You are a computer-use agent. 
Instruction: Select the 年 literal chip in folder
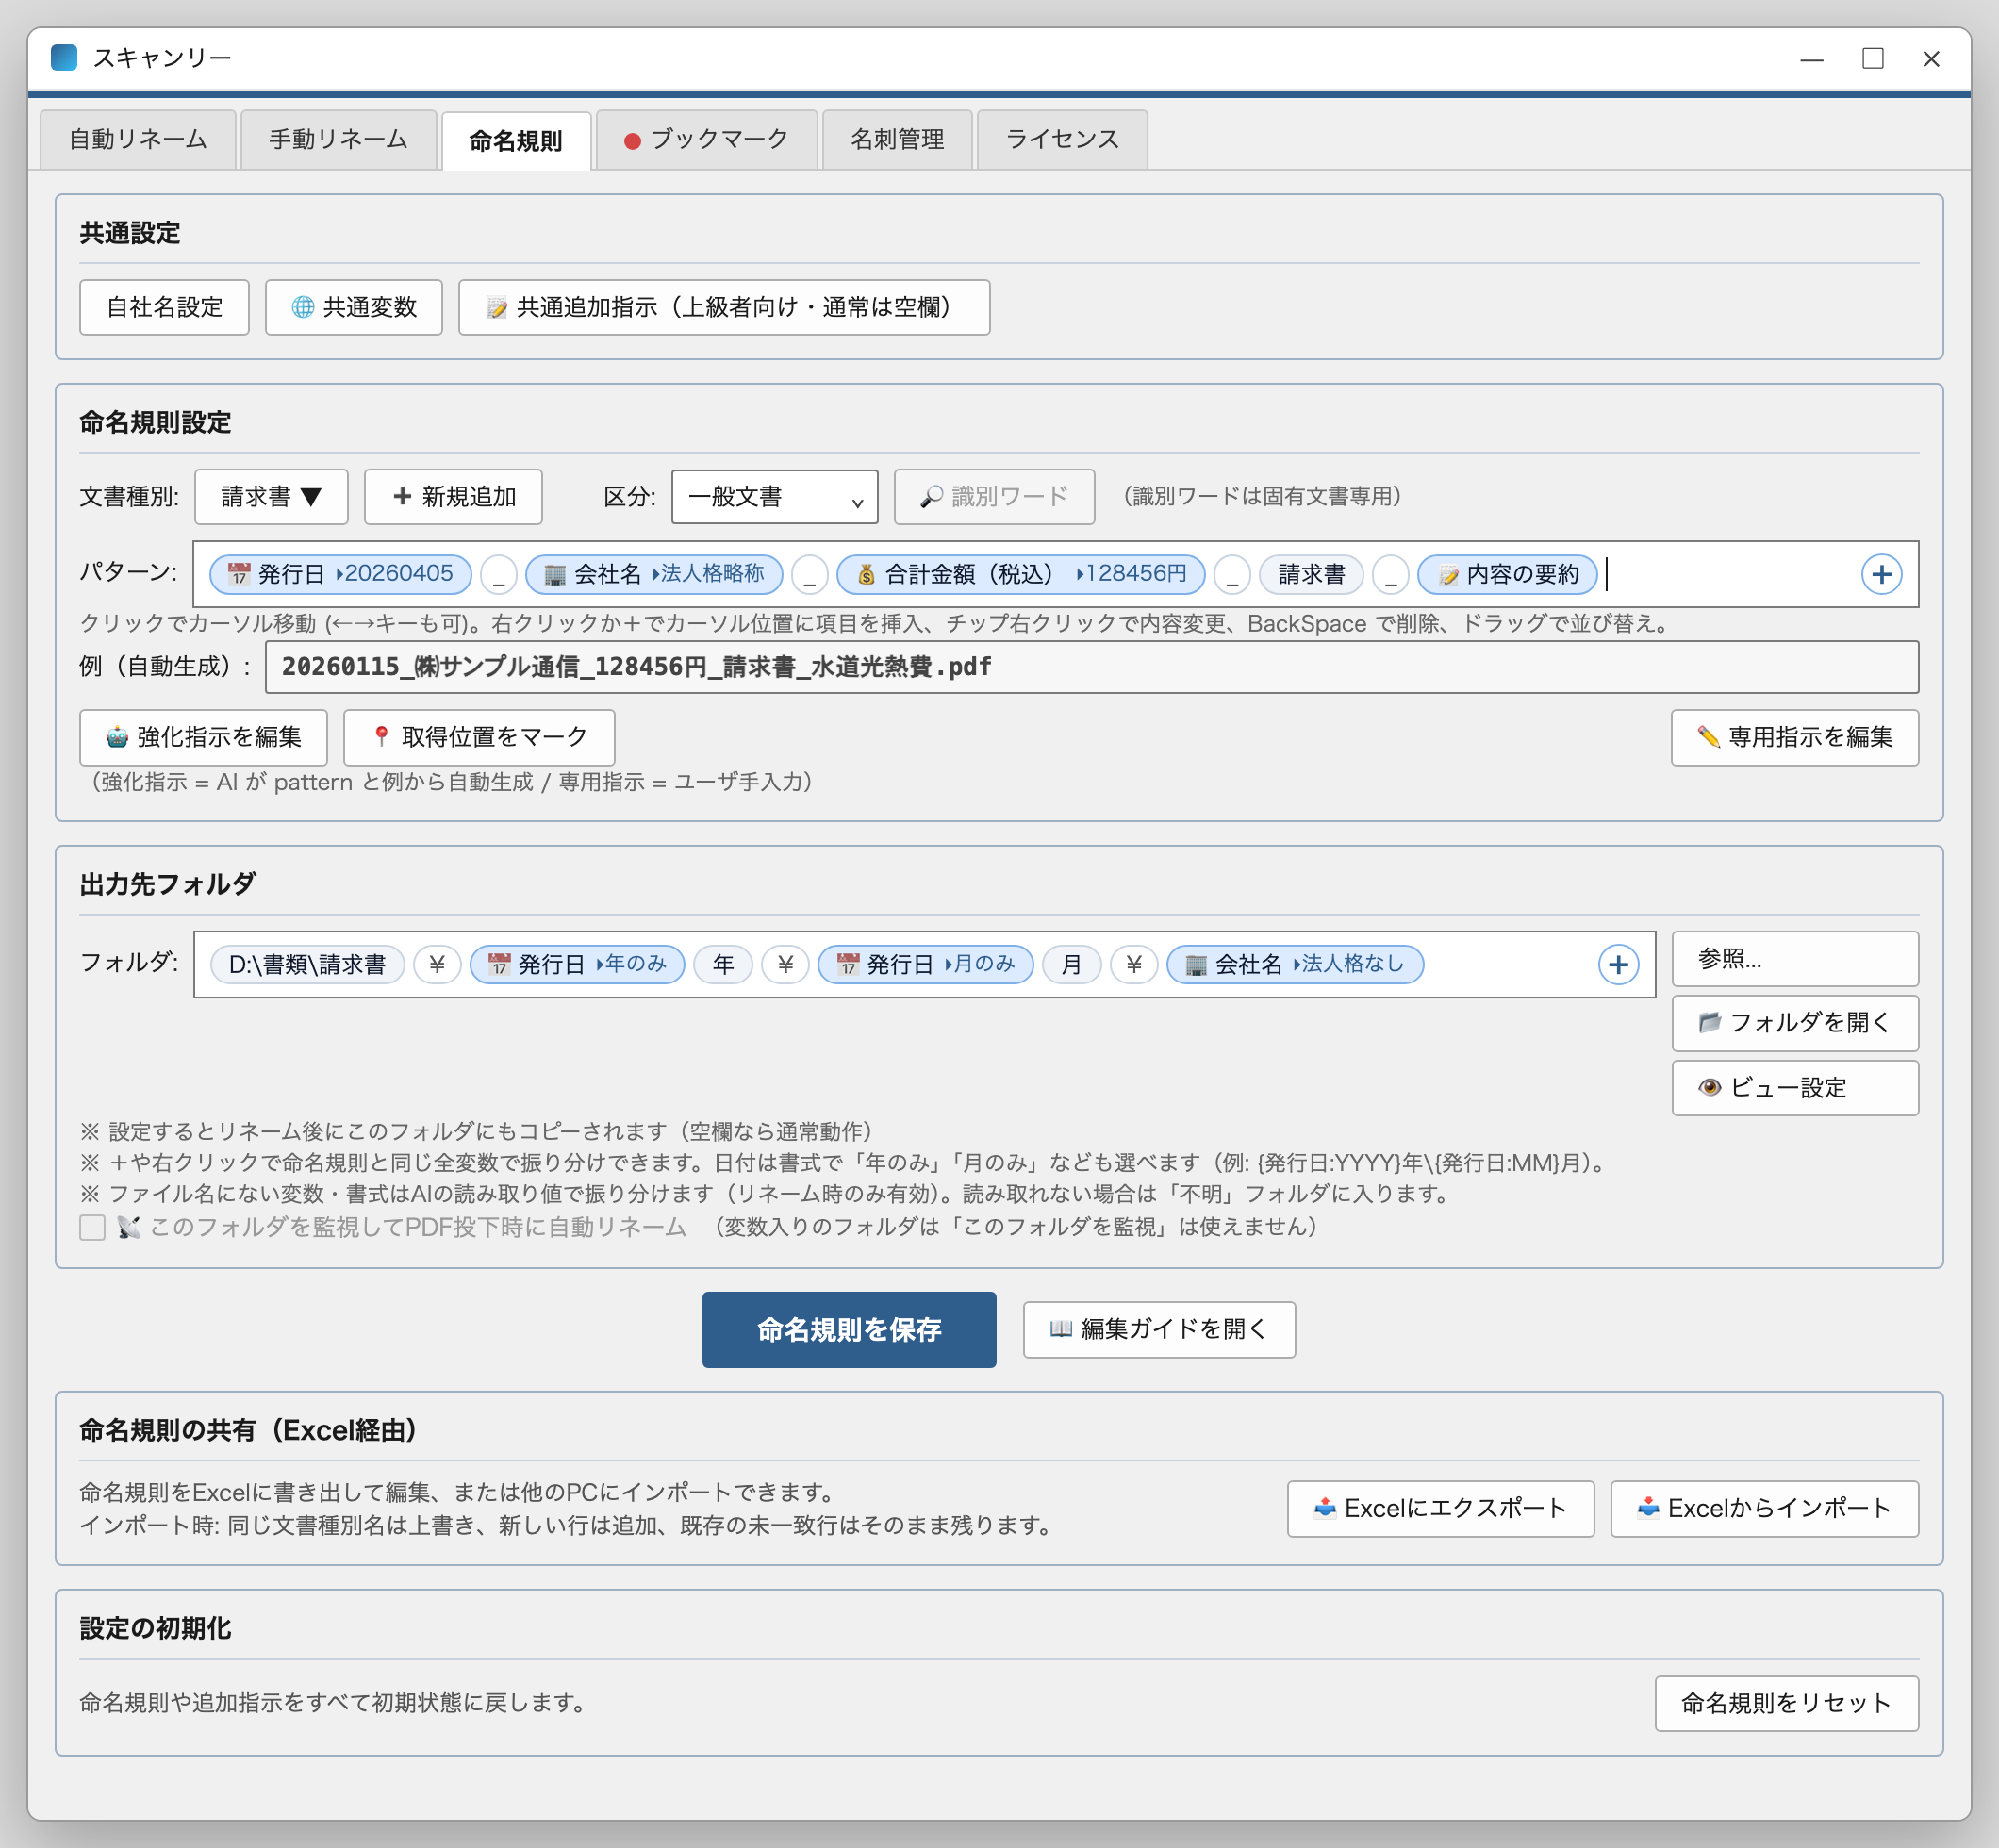(x=723, y=965)
